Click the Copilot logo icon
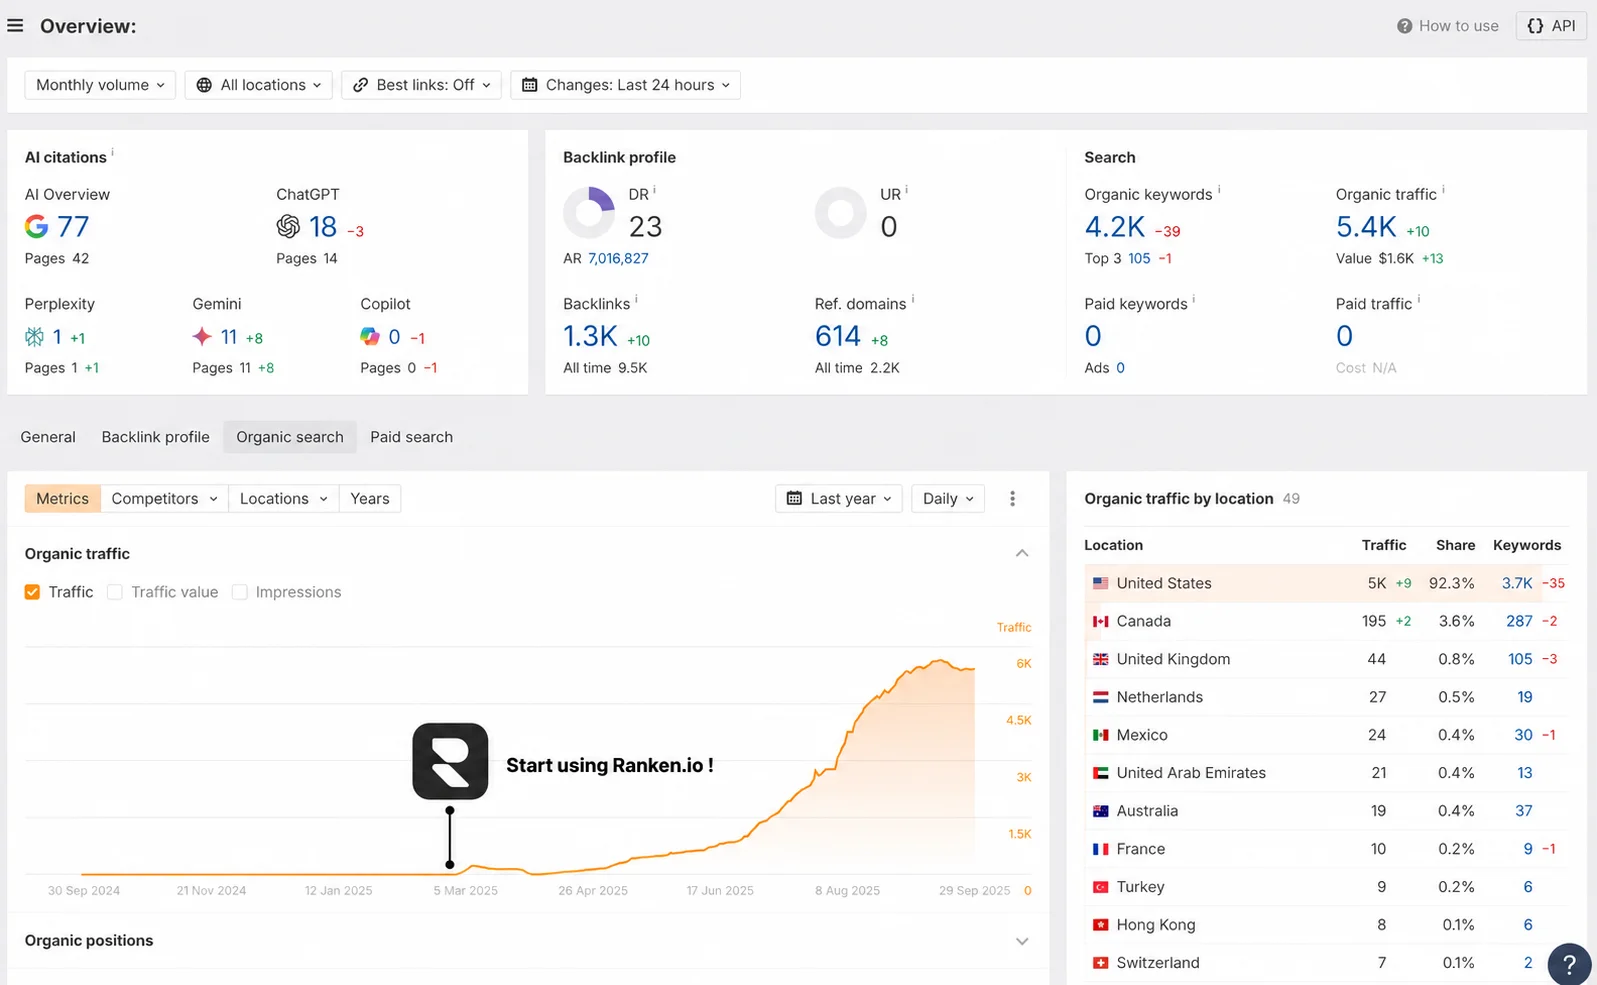1597x985 pixels. (370, 337)
